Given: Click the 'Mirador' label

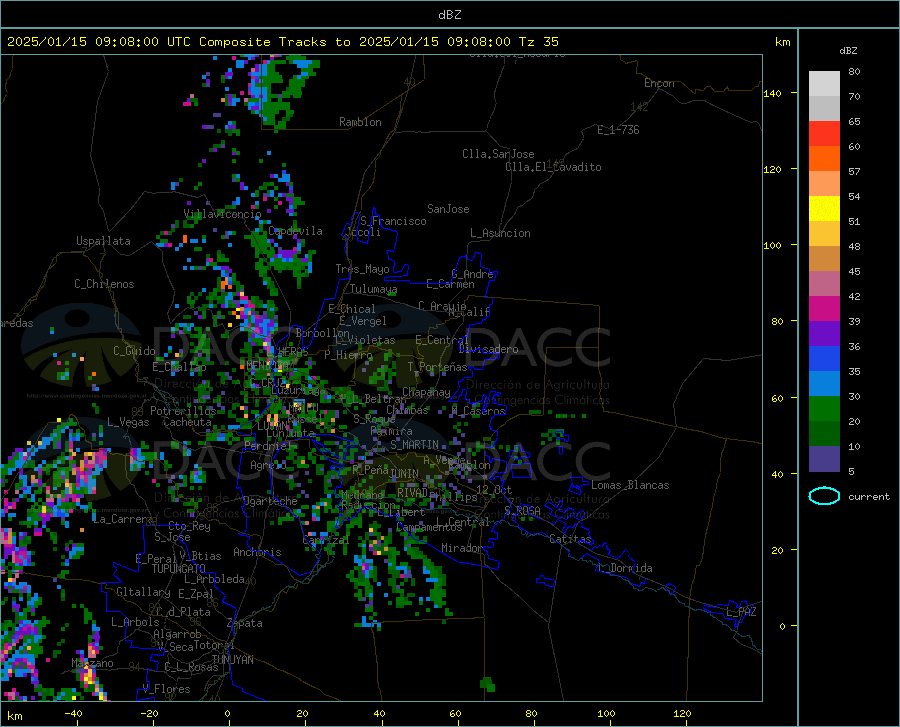Looking at the screenshot, I should coord(461,548).
